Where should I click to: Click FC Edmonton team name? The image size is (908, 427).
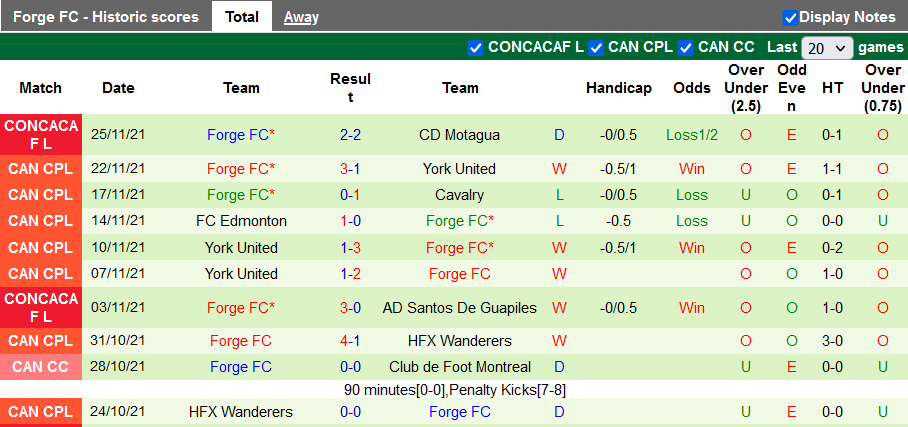(241, 221)
